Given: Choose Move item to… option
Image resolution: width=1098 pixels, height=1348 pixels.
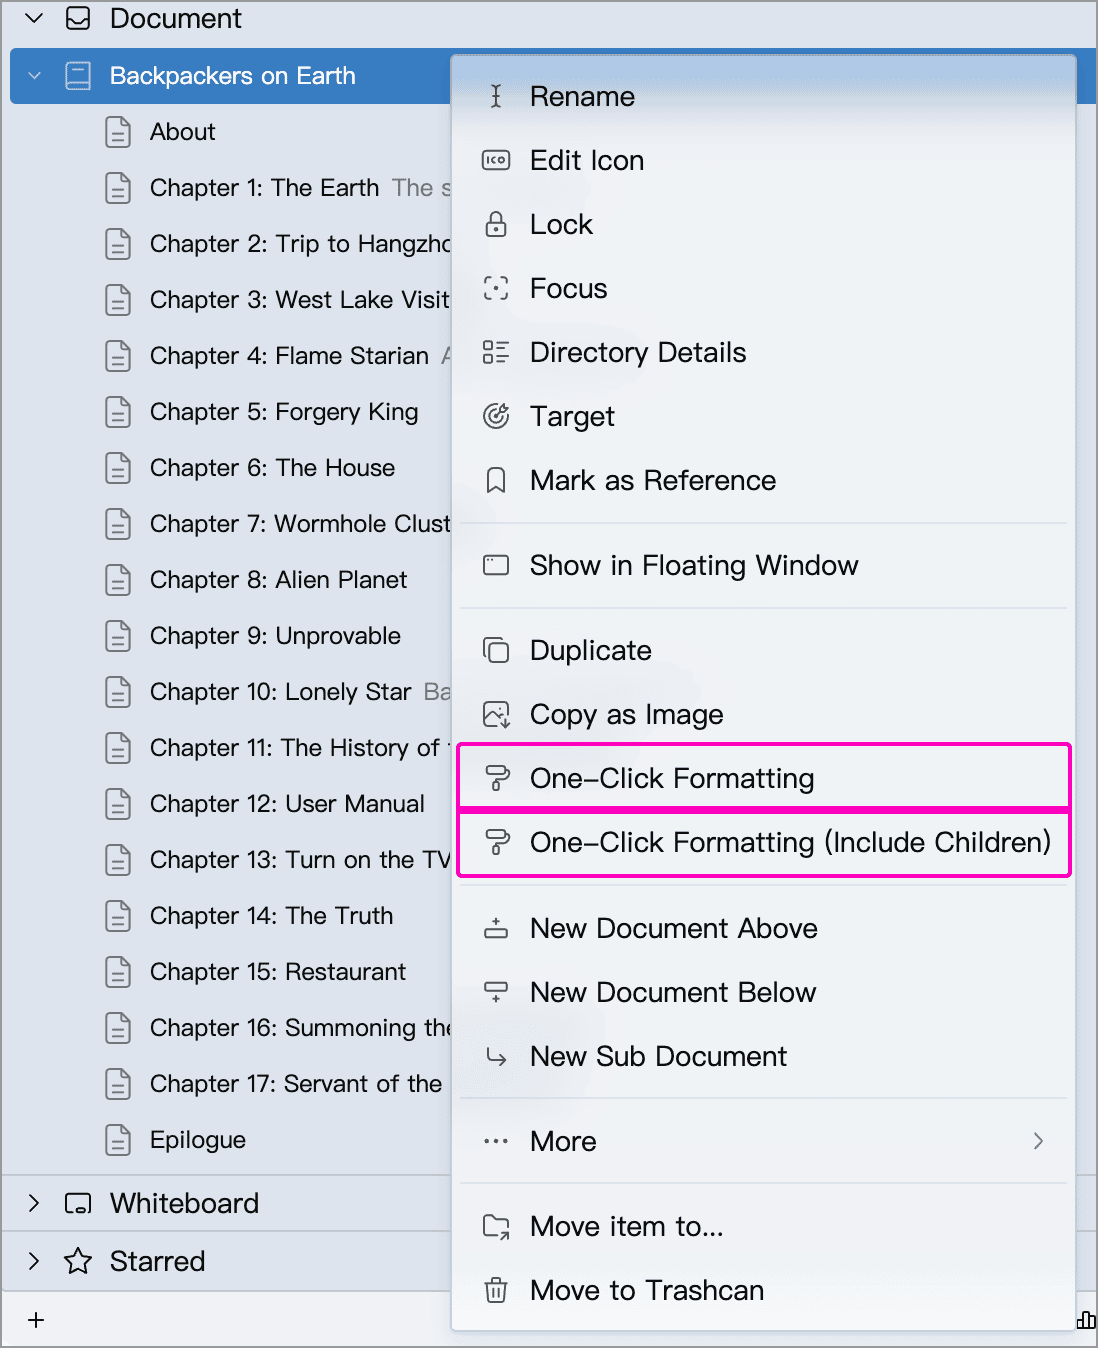Looking at the screenshot, I should [x=764, y=1226].
